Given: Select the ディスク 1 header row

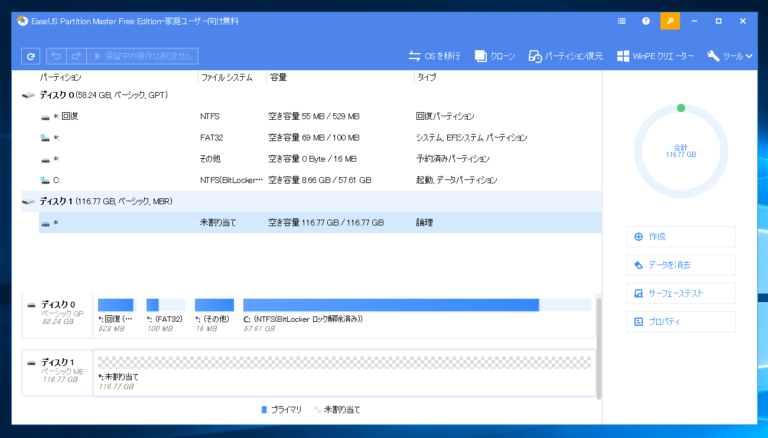Looking at the screenshot, I should coord(311,201).
